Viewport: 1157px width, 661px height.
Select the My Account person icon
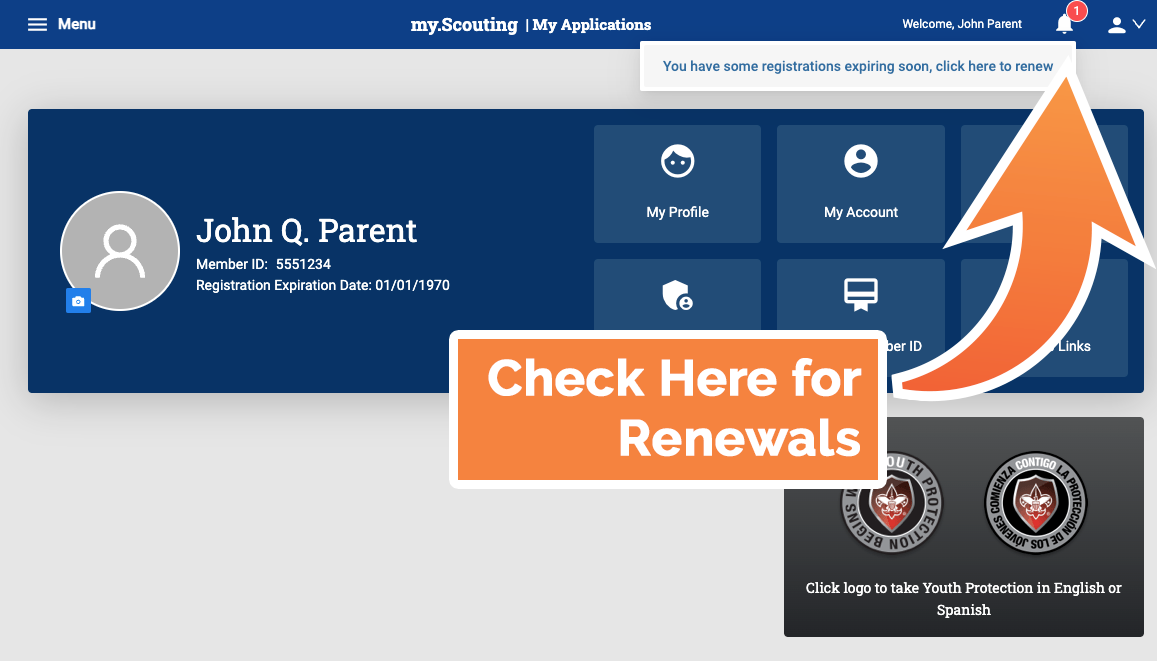(x=860, y=161)
